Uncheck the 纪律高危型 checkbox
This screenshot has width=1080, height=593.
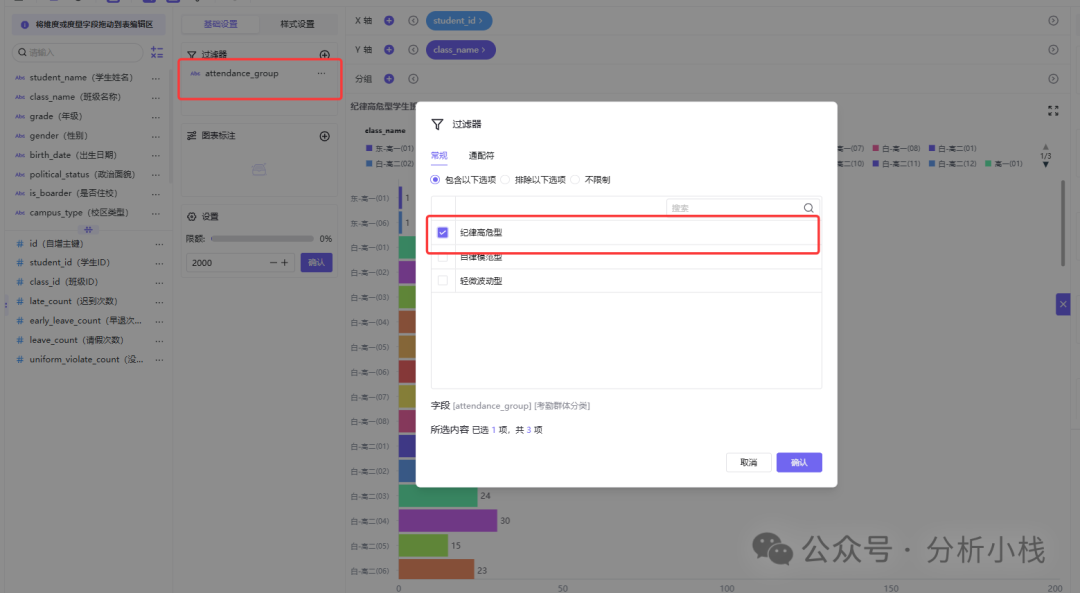pos(443,233)
